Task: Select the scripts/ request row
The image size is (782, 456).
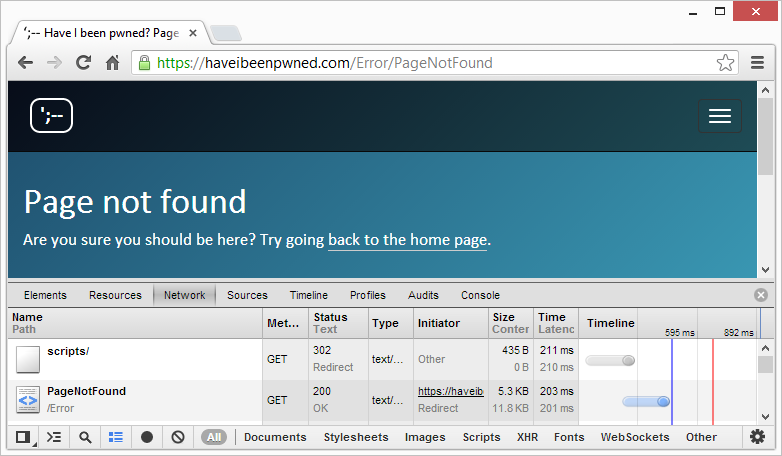Action: click(384, 359)
